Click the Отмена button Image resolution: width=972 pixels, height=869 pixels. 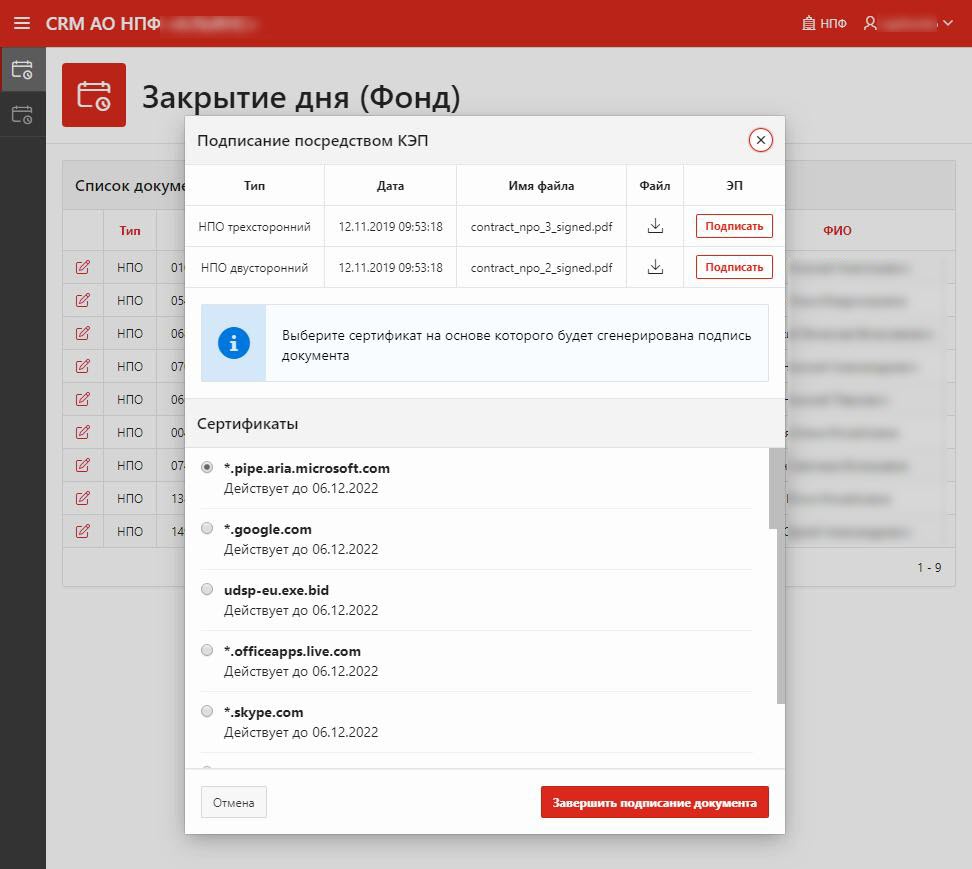tap(234, 802)
